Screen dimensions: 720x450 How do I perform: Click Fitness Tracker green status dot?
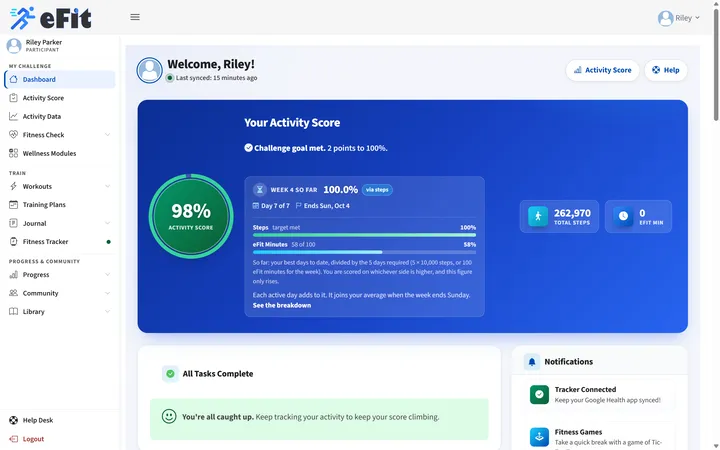[108, 242]
